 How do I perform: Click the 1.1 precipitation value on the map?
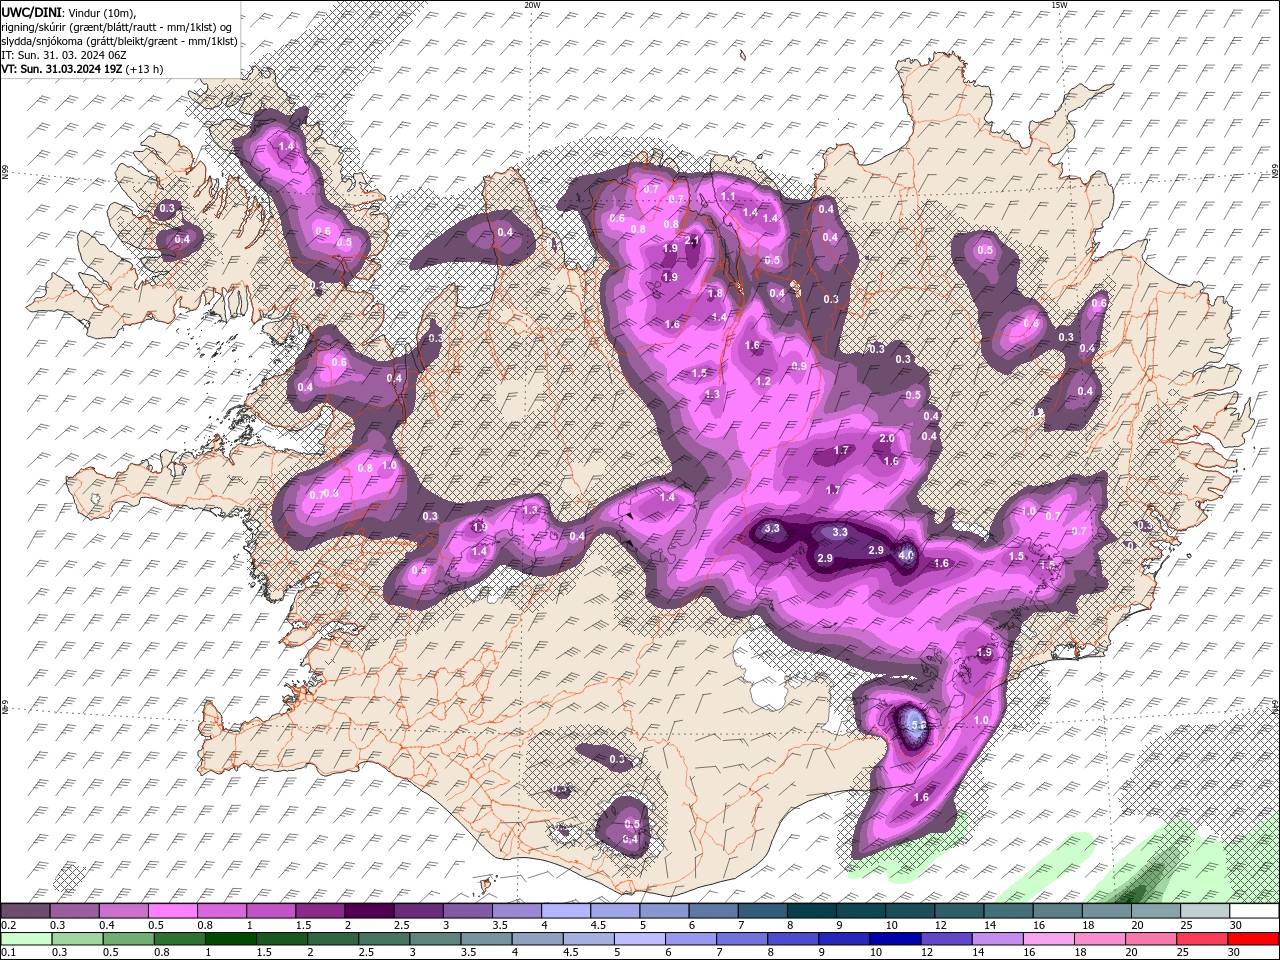pyautogui.click(x=728, y=197)
